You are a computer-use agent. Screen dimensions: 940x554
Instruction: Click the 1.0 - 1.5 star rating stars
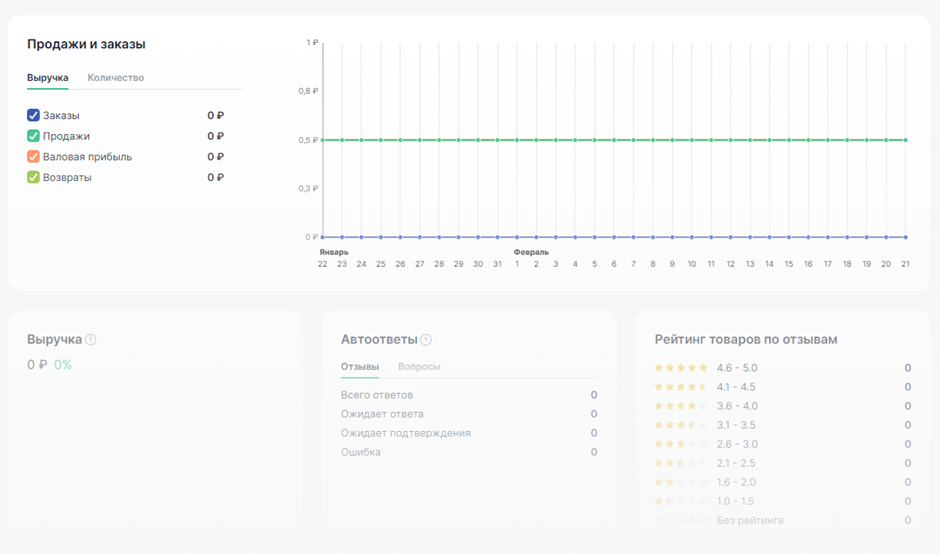coord(680,501)
